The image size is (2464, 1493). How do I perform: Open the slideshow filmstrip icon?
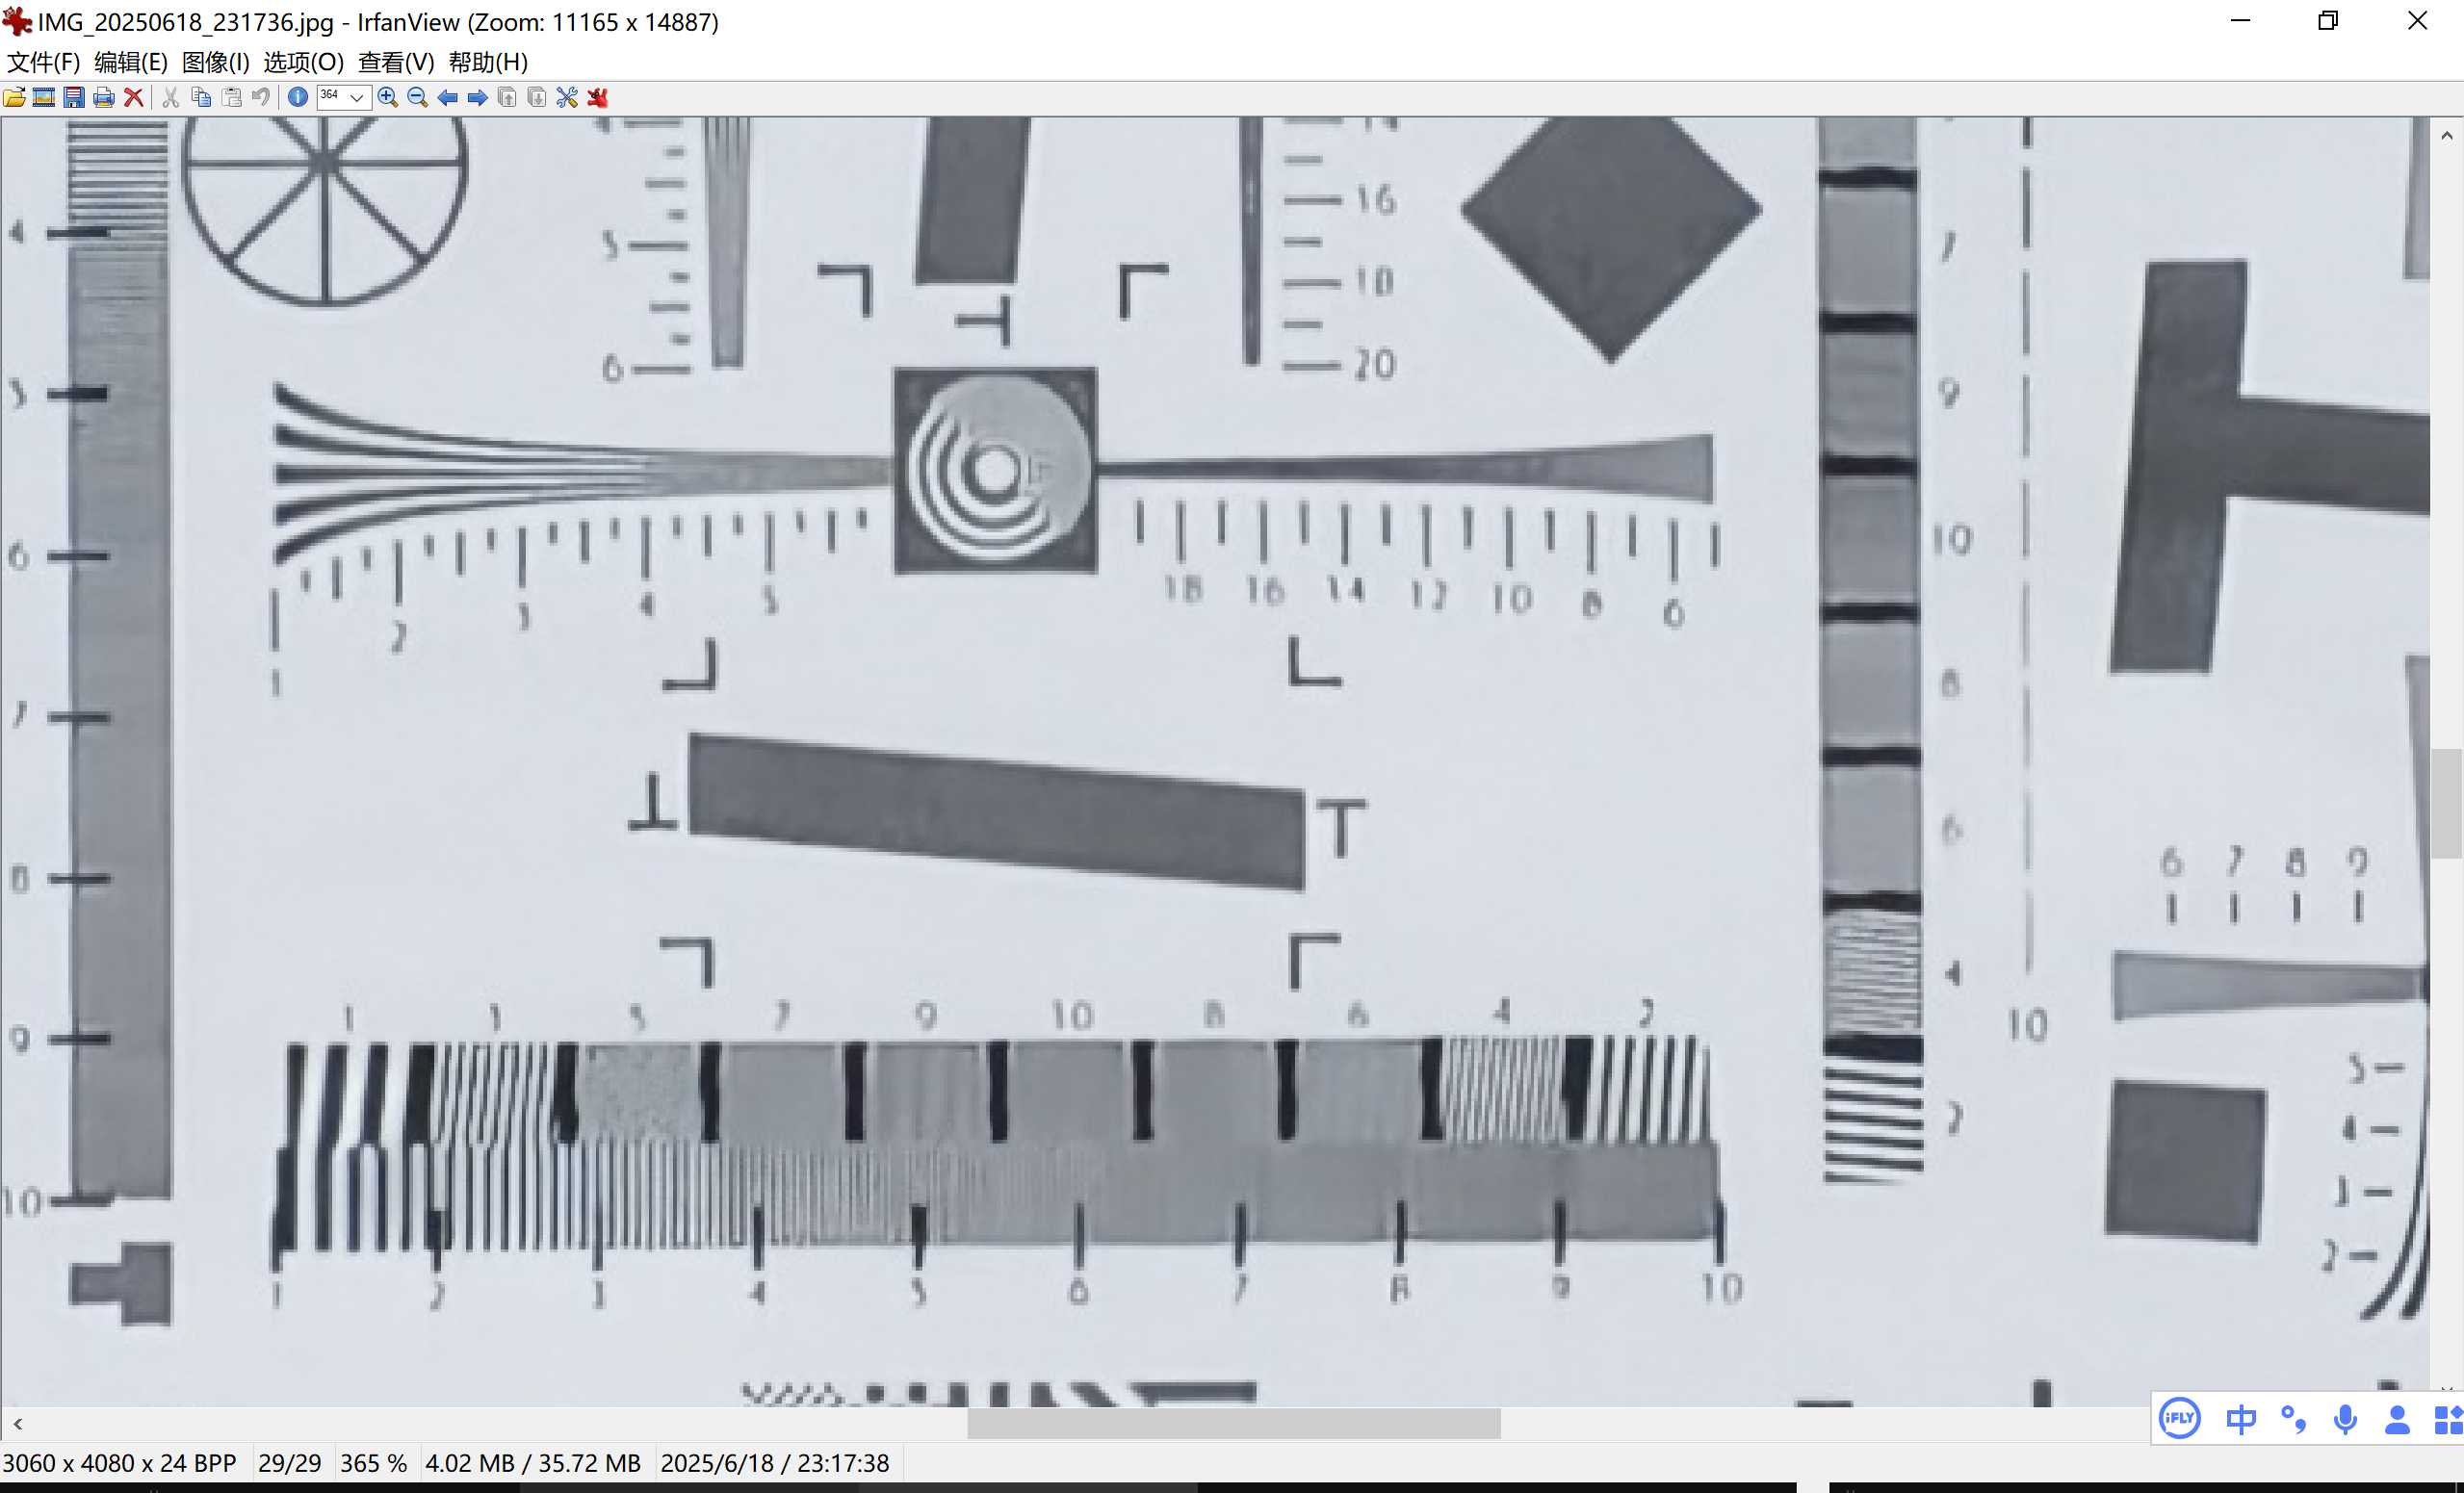tap(44, 97)
